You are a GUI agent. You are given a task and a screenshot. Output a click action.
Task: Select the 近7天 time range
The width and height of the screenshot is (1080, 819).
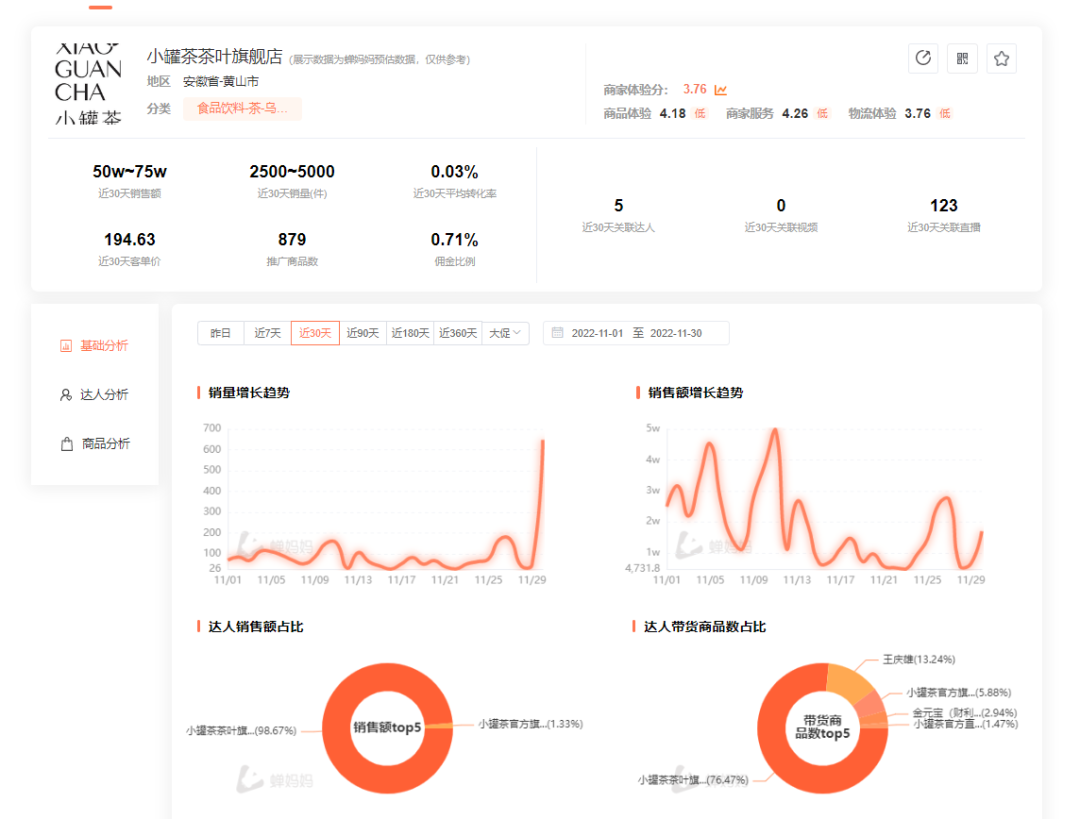pyautogui.click(x=267, y=333)
